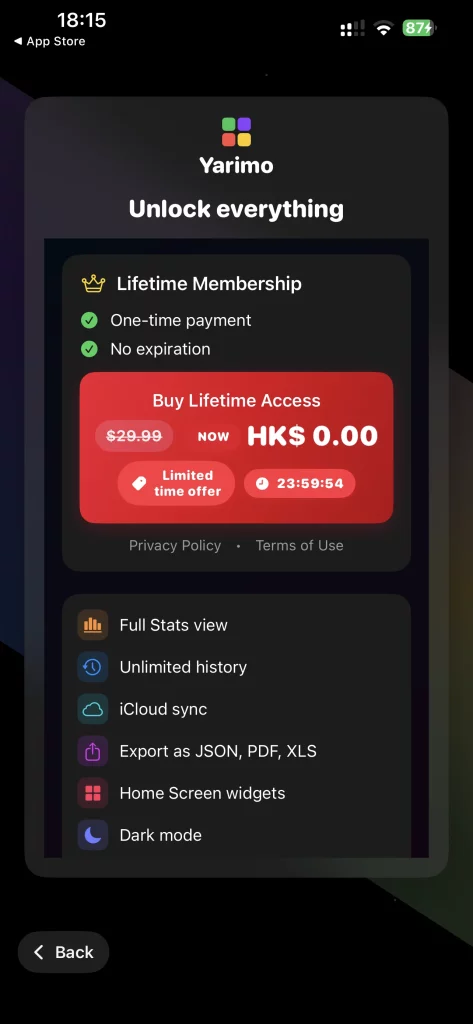Tap the Home Screen widgets grid icon

pyautogui.click(x=93, y=793)
